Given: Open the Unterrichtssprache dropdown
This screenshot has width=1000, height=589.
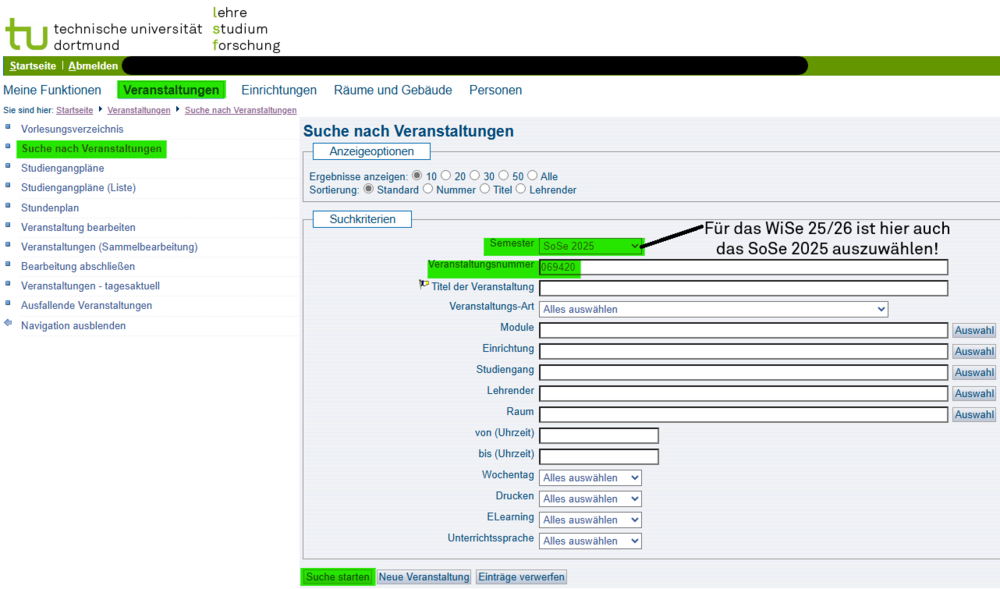Looking at the screenshot, I should coord(591,541).
